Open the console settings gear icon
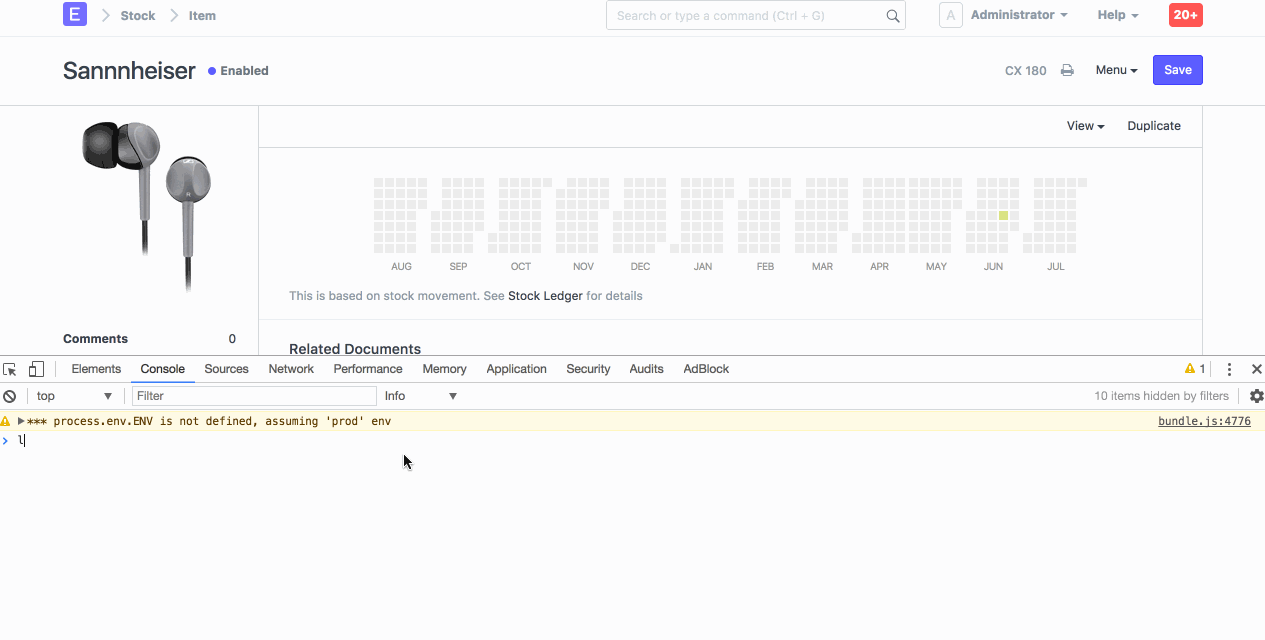This screenshot has width=1265, height=640. coord(1257,396)
